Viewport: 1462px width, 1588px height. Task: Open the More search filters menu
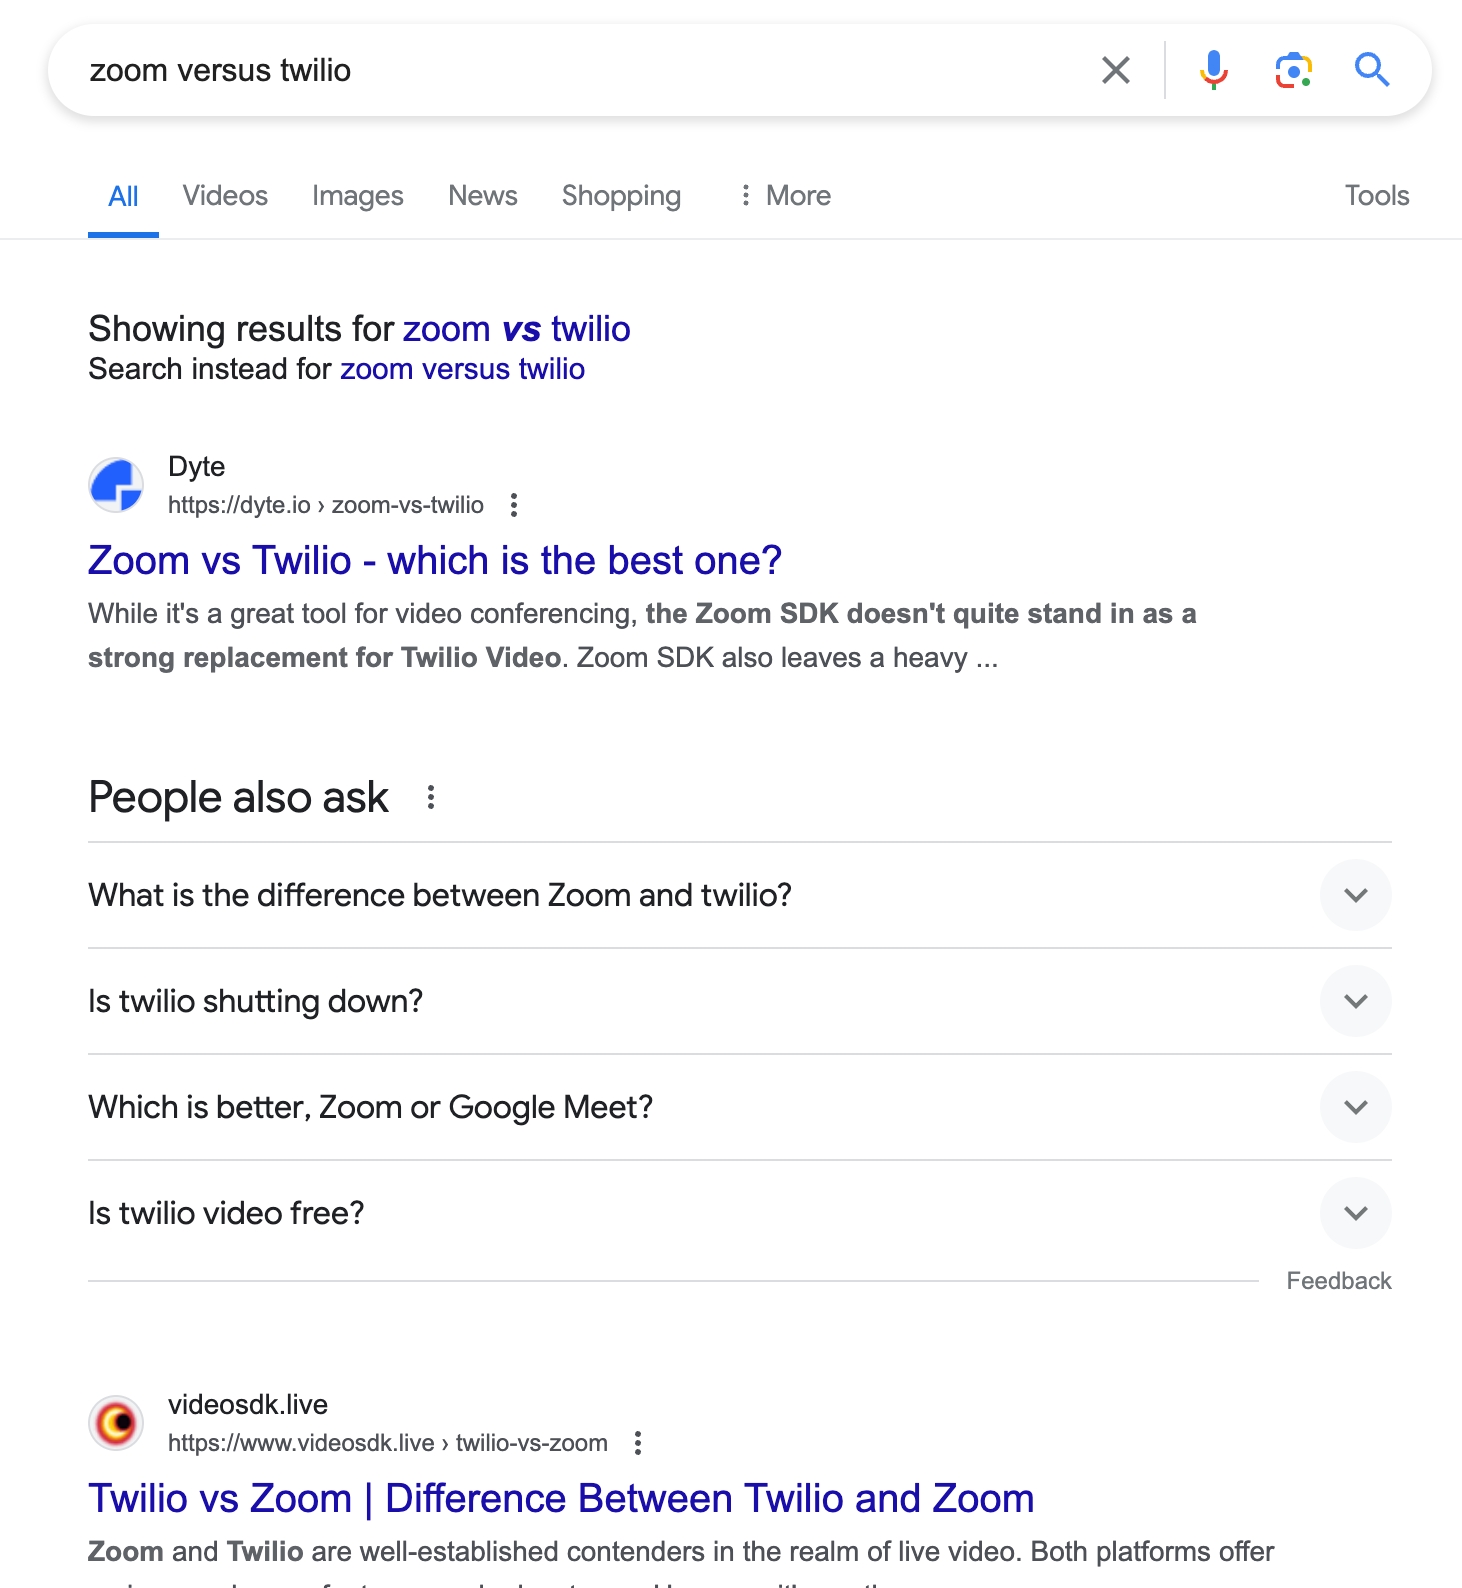pos(785,196)
